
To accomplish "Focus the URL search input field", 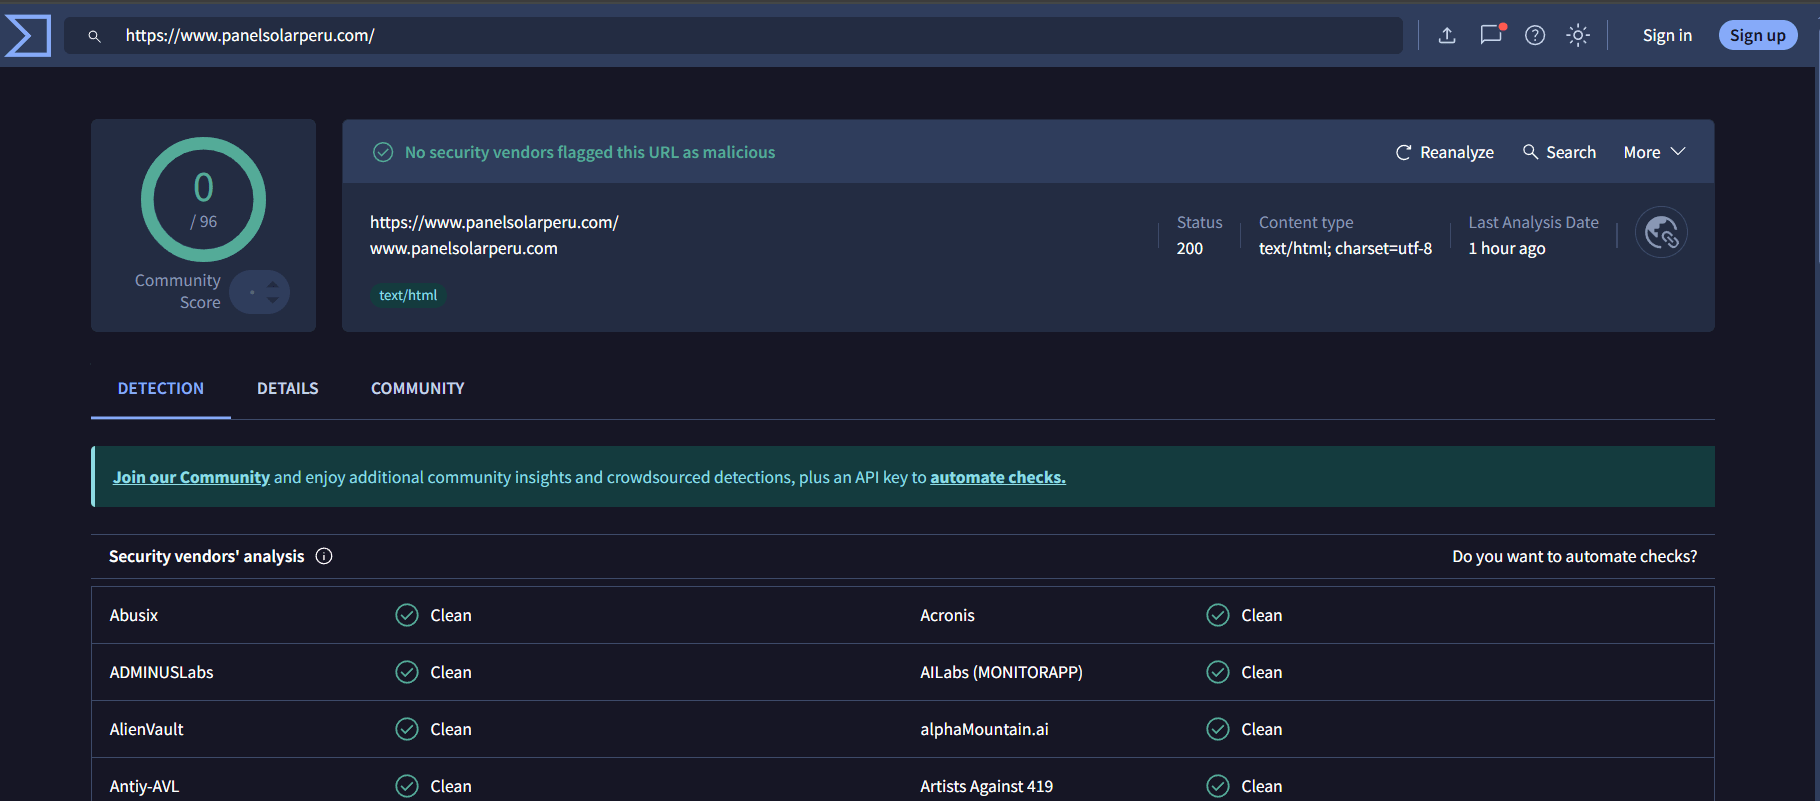I will tap(733, 36).
